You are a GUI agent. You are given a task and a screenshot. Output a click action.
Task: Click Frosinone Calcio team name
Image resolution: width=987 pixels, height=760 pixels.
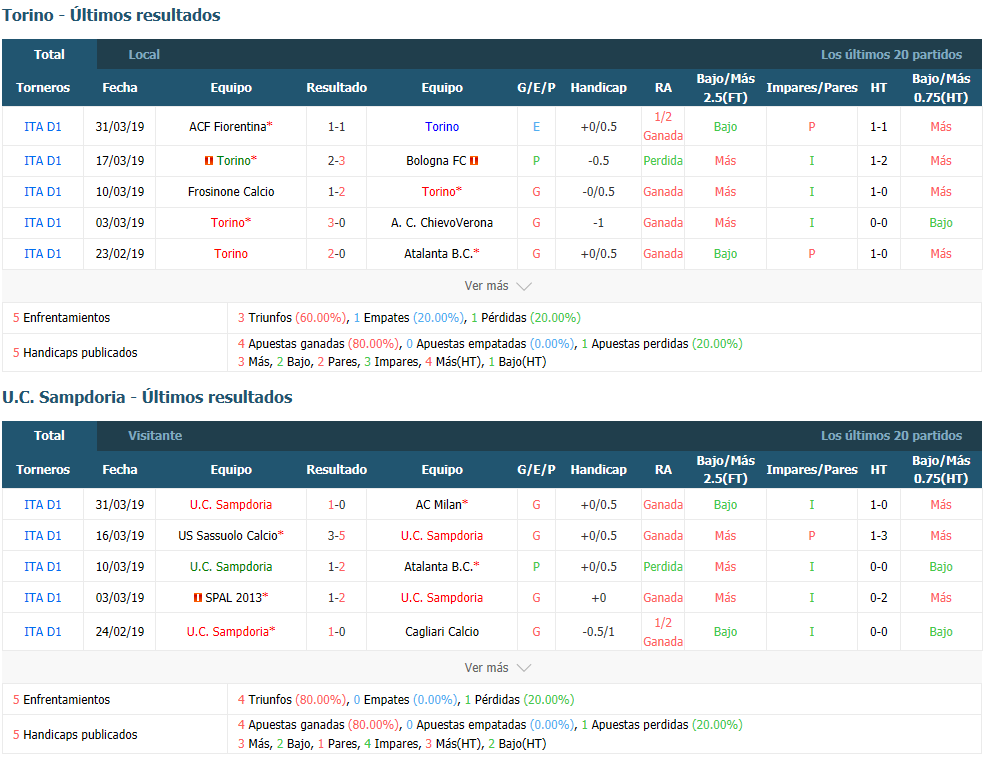[x=231, y=191]
